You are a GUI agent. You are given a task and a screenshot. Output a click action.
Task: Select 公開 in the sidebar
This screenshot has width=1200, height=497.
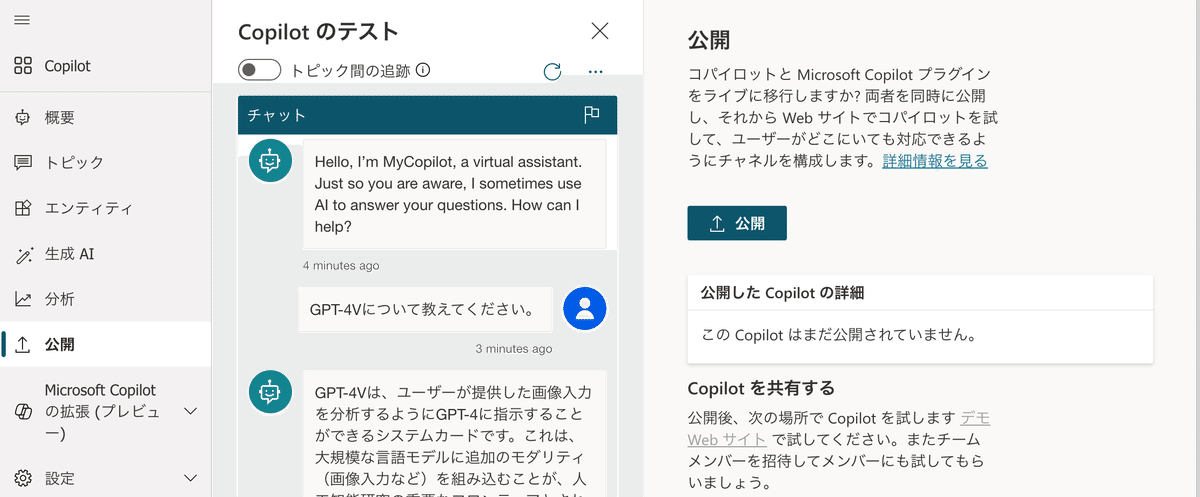tap(105, 344)
